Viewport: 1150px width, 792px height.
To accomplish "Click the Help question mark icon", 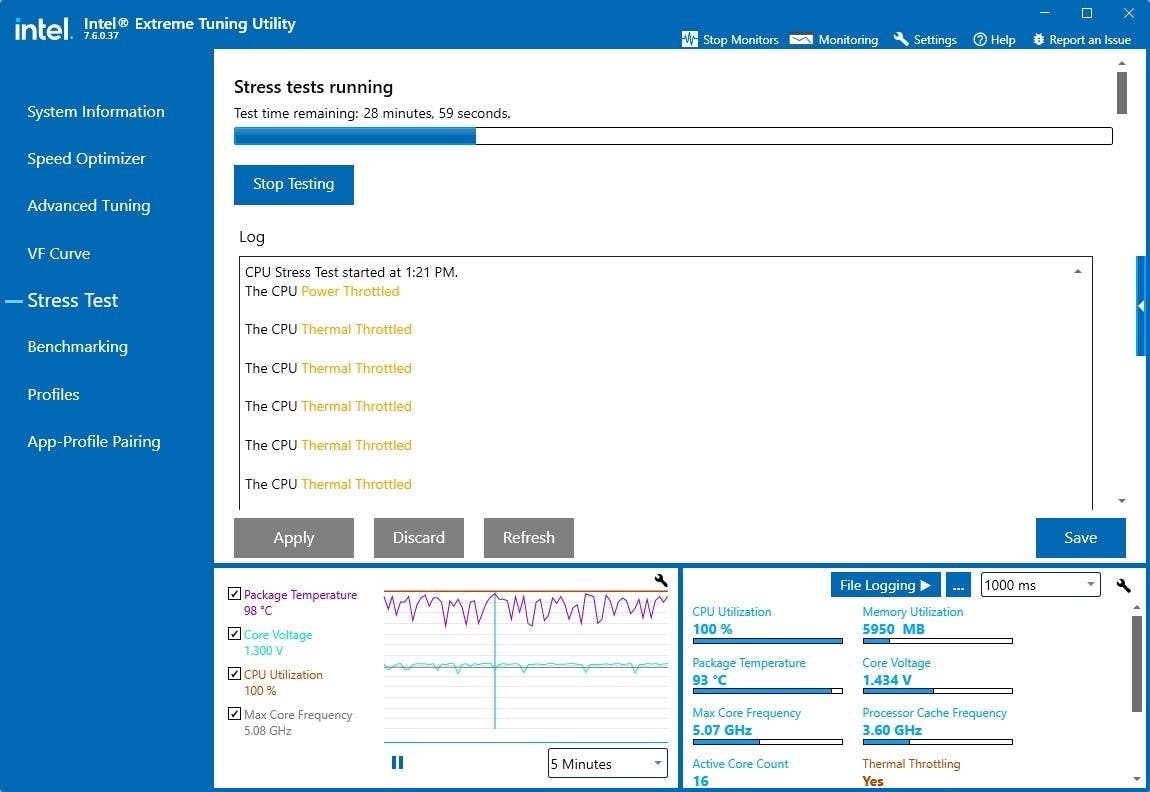I will 980,40.
